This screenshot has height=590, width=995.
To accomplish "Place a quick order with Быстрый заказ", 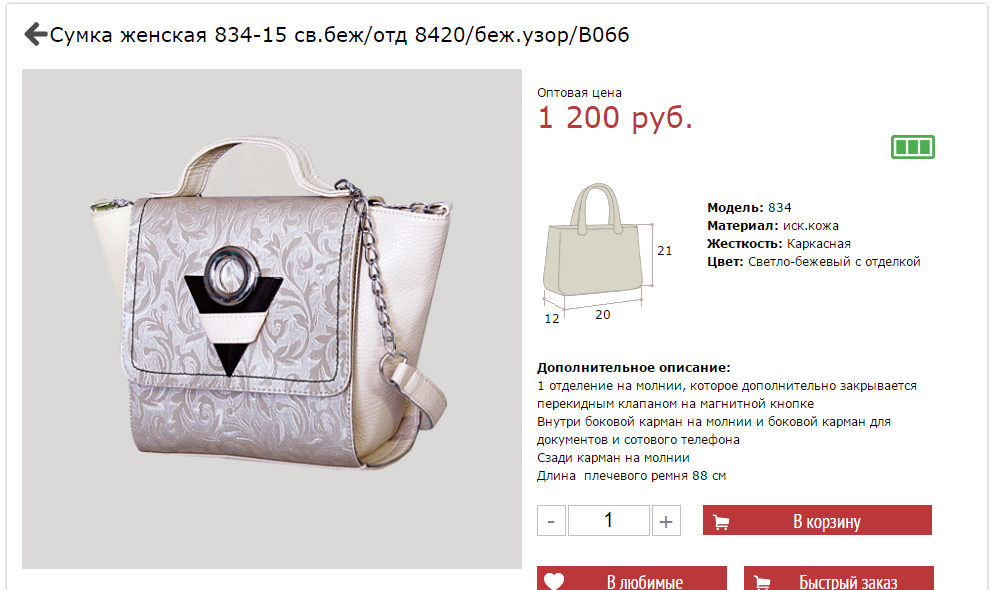I will [x=839, y=578].
